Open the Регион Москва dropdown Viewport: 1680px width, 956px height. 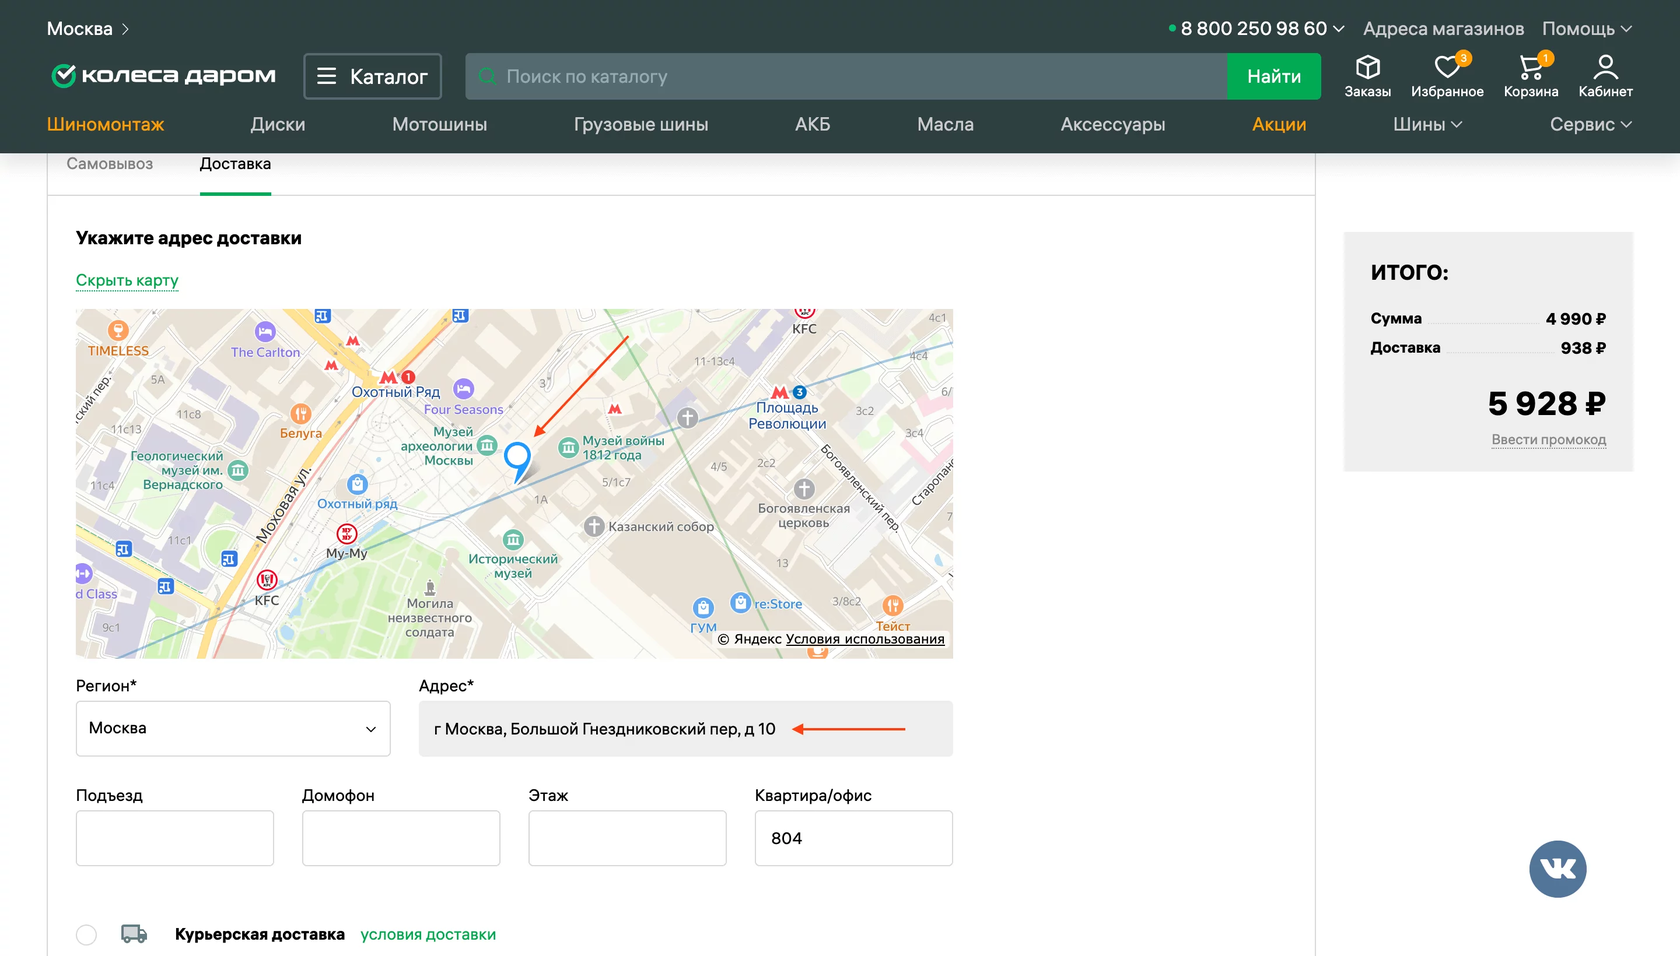tap(233, 728)
